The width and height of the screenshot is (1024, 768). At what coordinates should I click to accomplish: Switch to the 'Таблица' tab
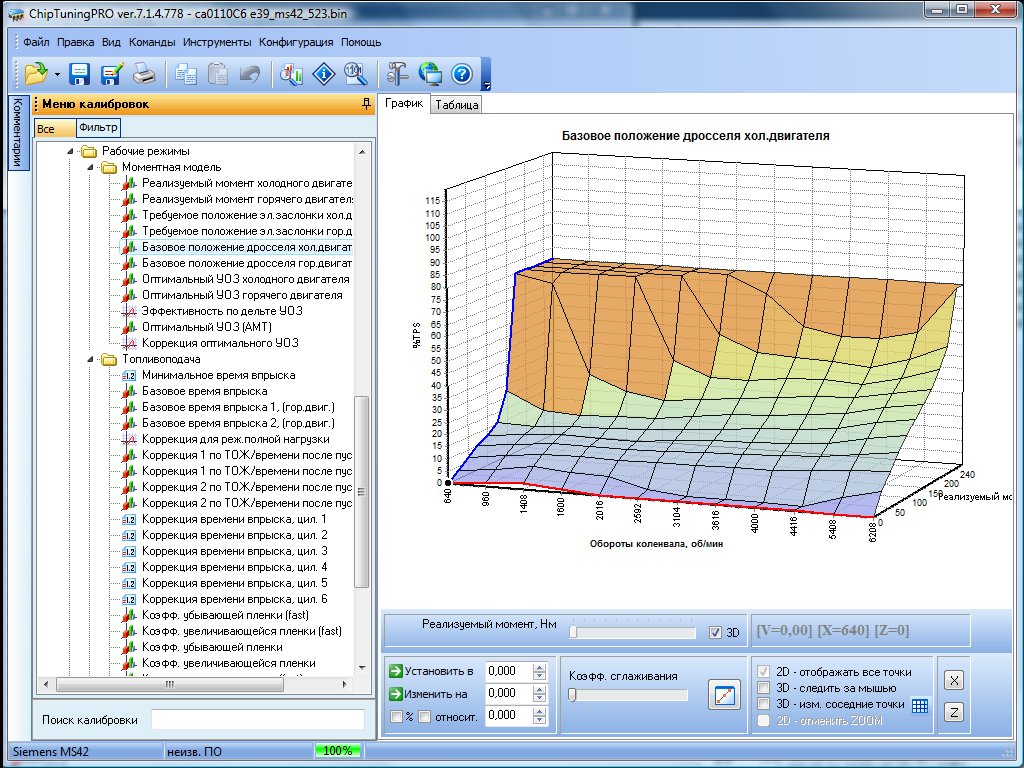(x=456, y=105)
